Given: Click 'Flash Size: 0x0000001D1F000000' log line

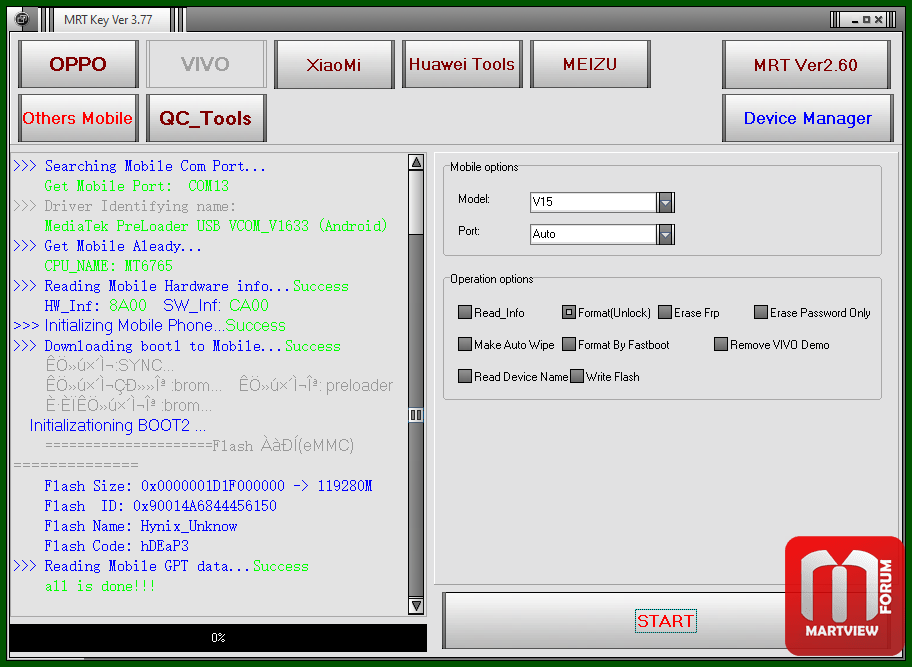Looking at the screenshot, I should [208, 486].
